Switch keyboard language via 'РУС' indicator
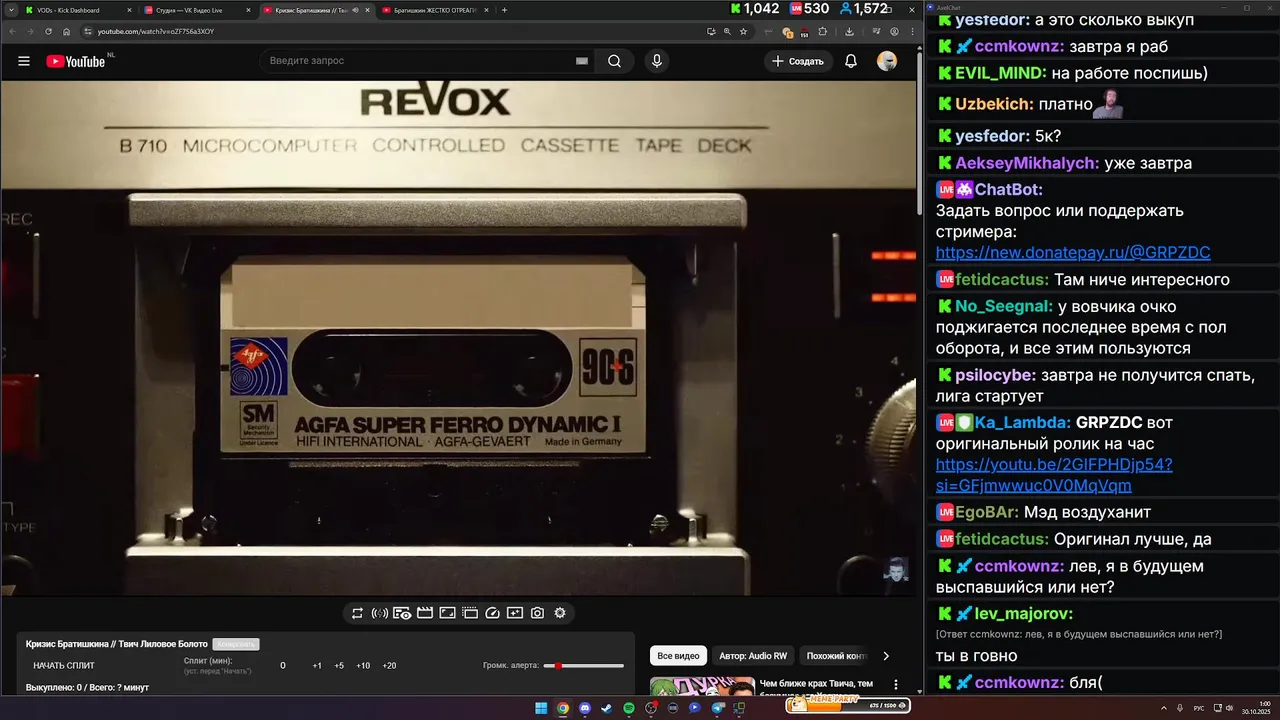 pos(1199,708)
